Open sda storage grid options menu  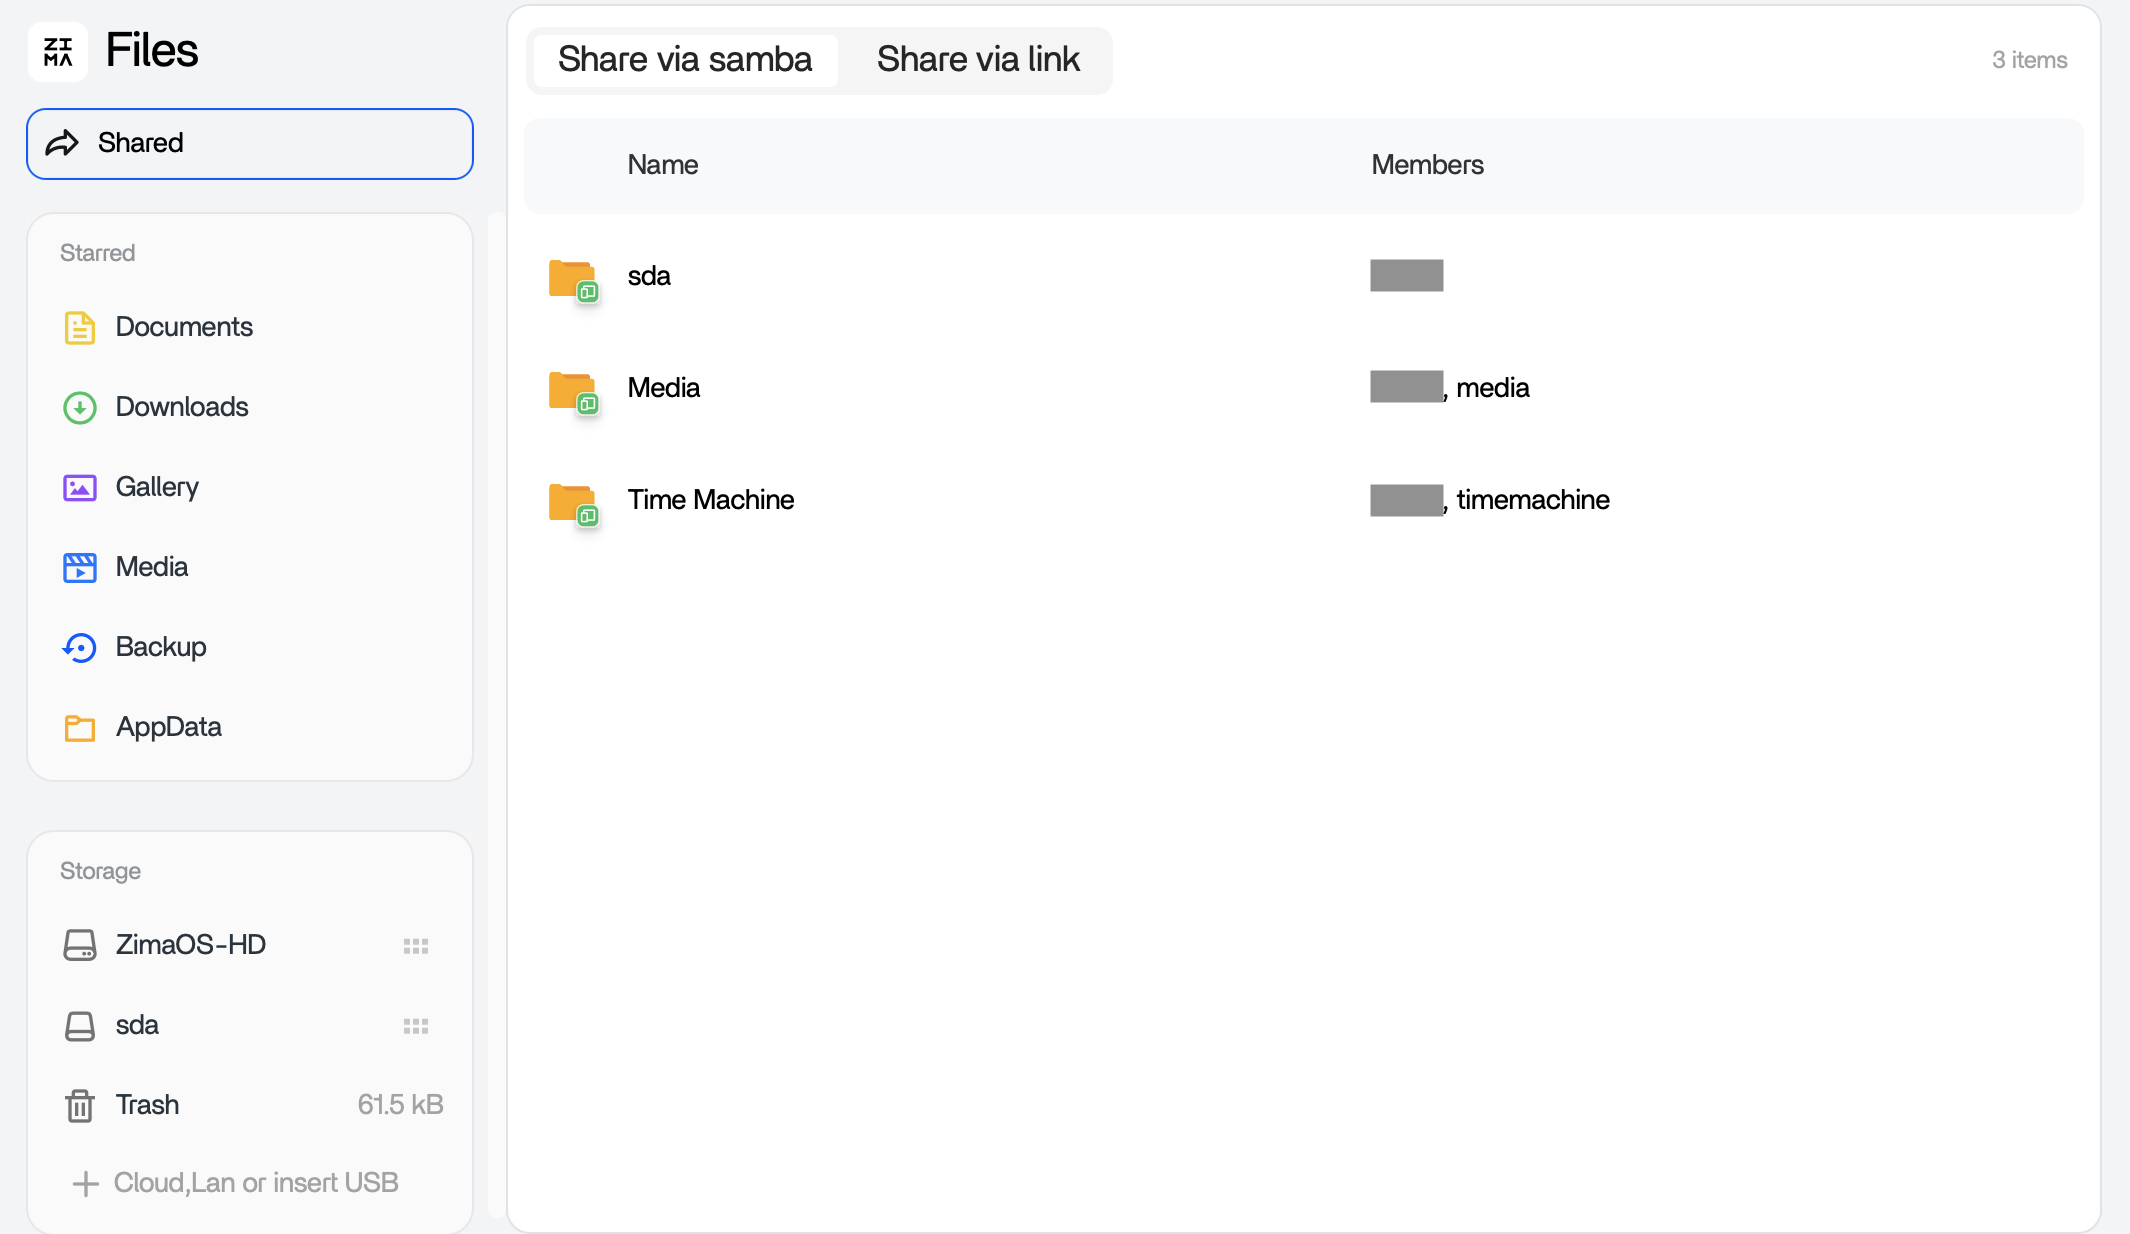click(416, 1025)
